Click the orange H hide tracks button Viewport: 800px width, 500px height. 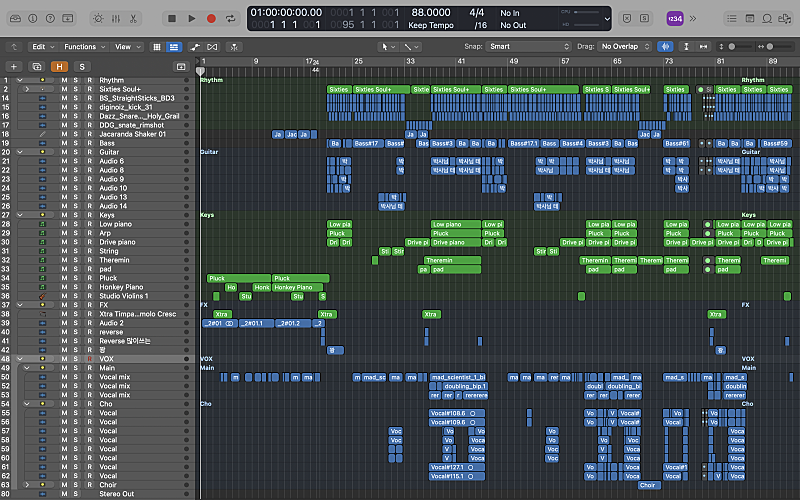pyautogui.click(x=59, y=66)
